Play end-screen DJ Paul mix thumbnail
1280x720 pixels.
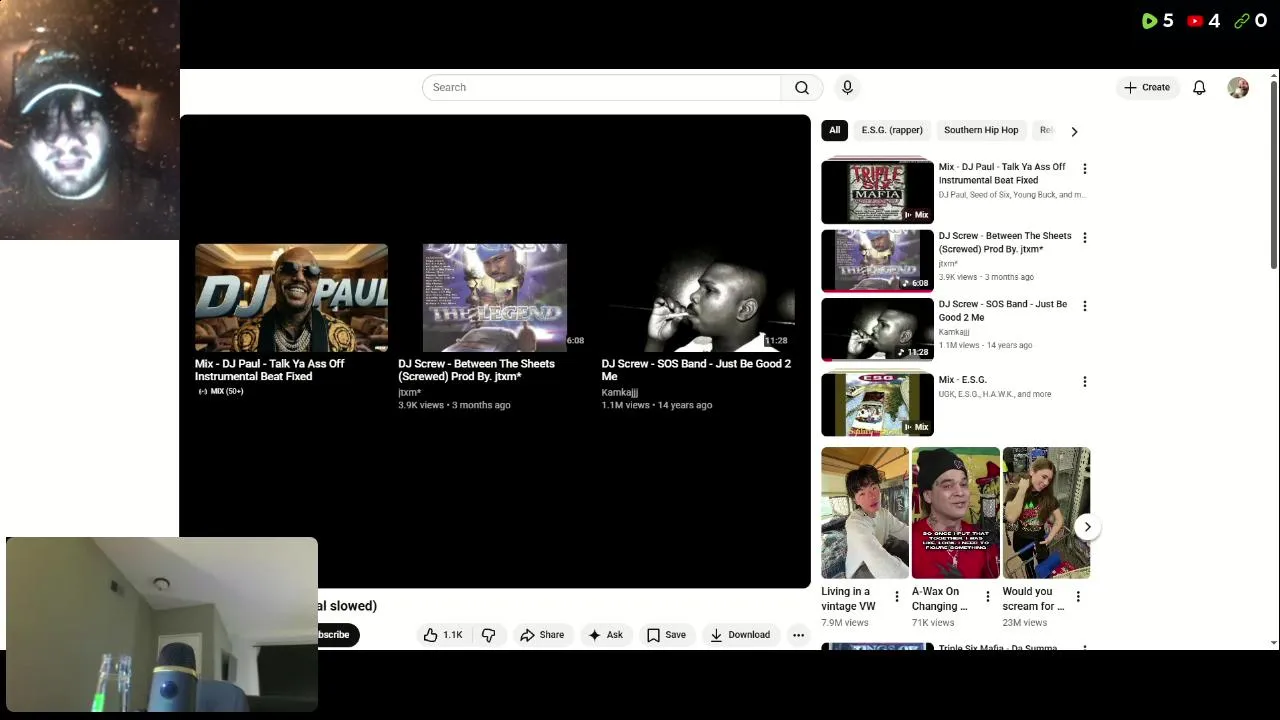(291, 298)
